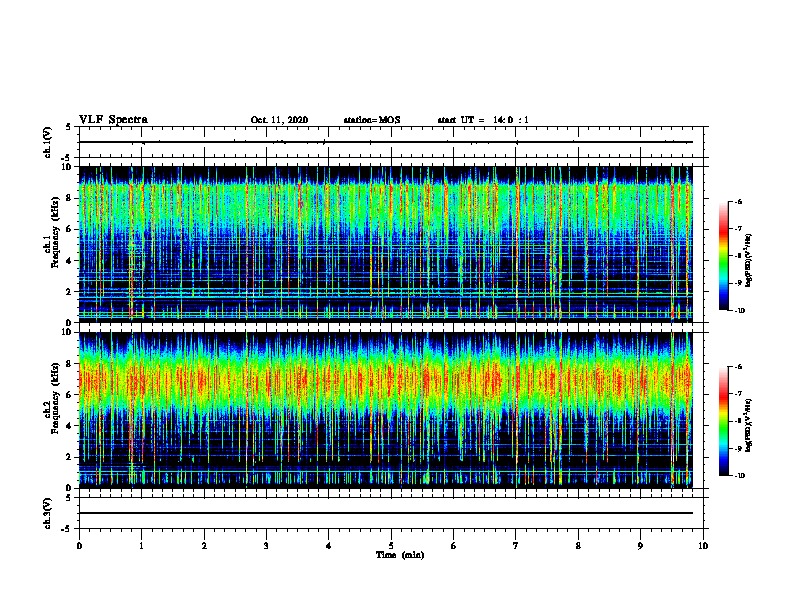Click the '-9' tick on ch.2 colorbar
This screenshot has width=792, height=612.
pyautogui.click(x=738, y=448)
